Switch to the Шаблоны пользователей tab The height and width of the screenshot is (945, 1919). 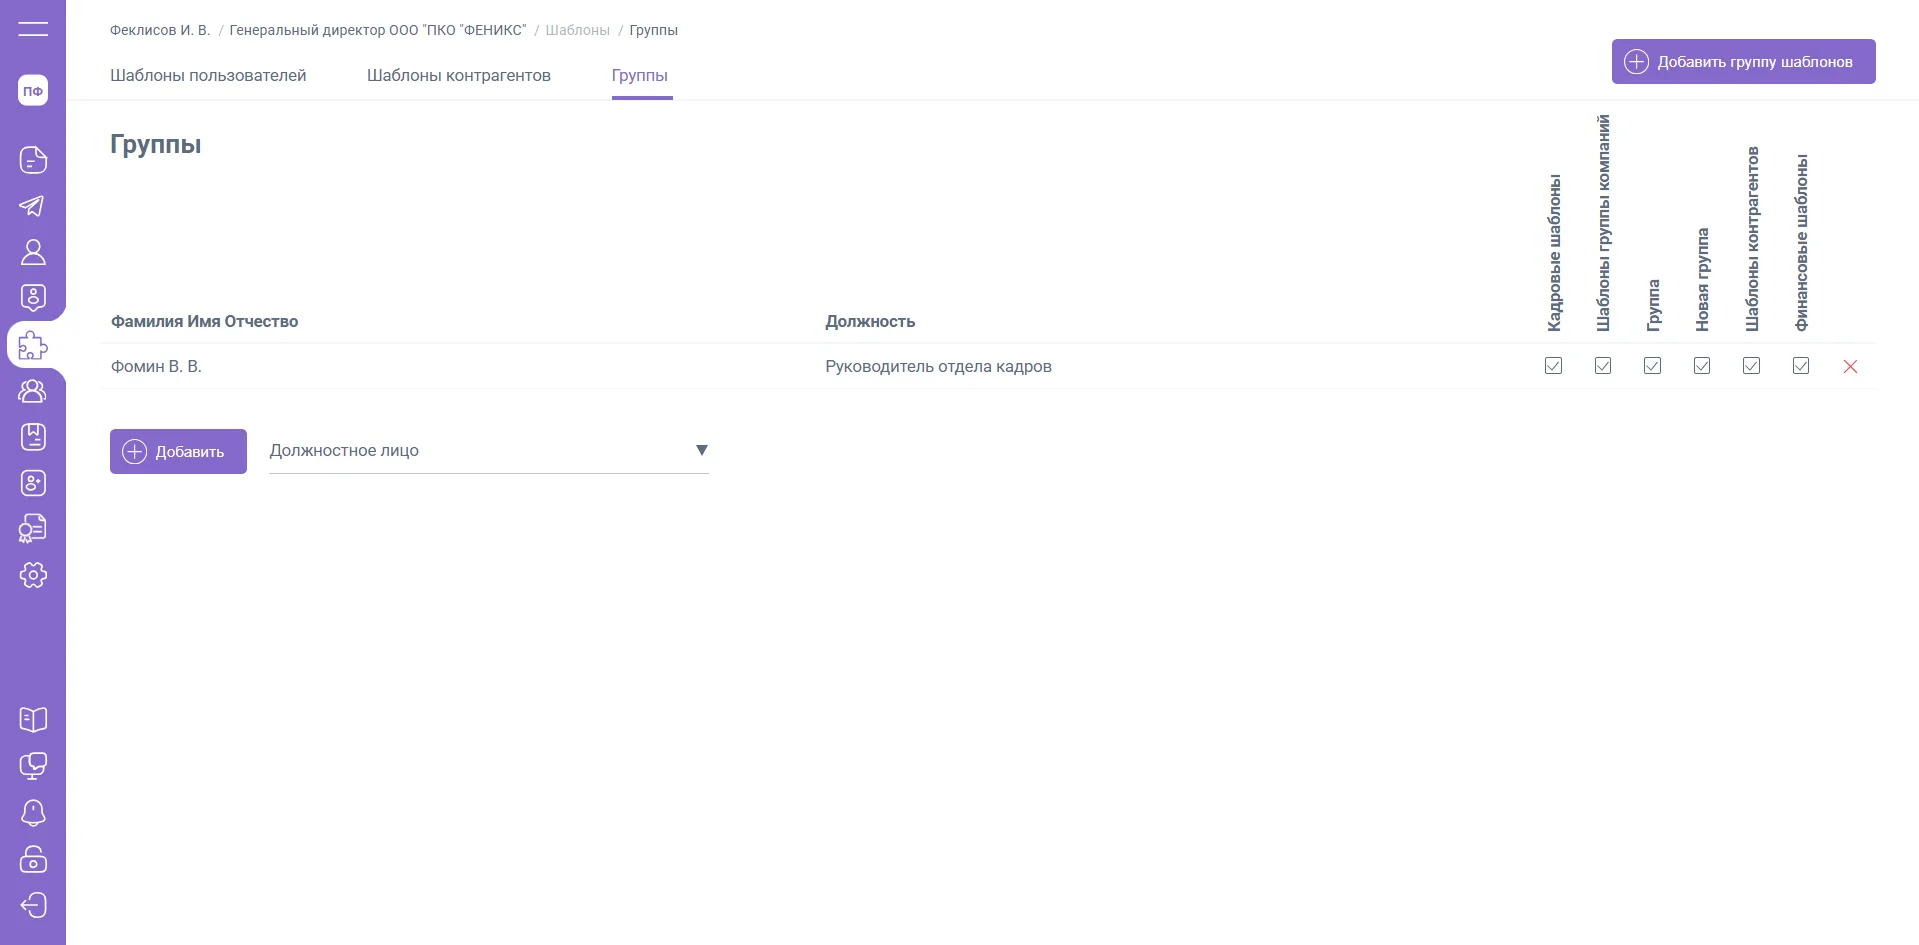pos(208,76)
